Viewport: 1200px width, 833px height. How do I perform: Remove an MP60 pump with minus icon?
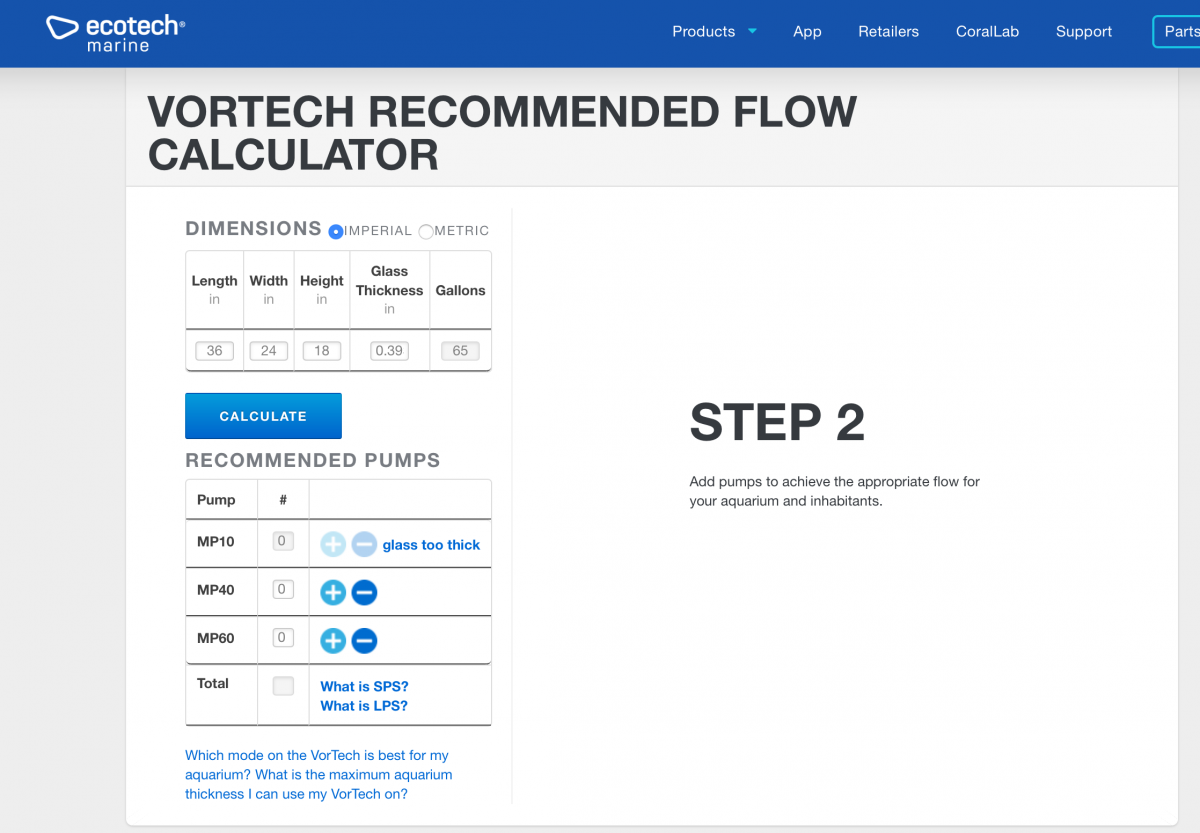point(364,641)
